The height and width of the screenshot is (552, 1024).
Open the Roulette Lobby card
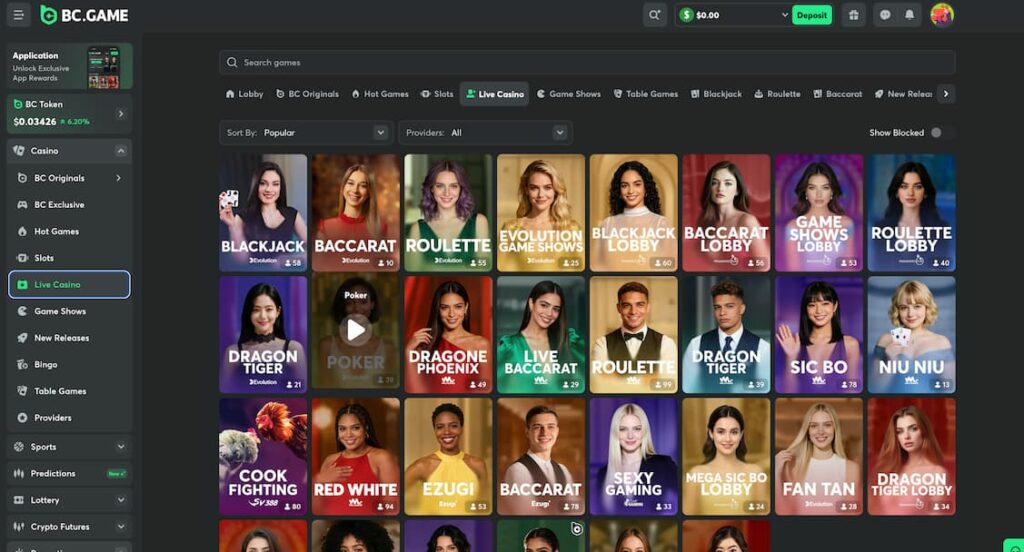(x=912, y=213)
